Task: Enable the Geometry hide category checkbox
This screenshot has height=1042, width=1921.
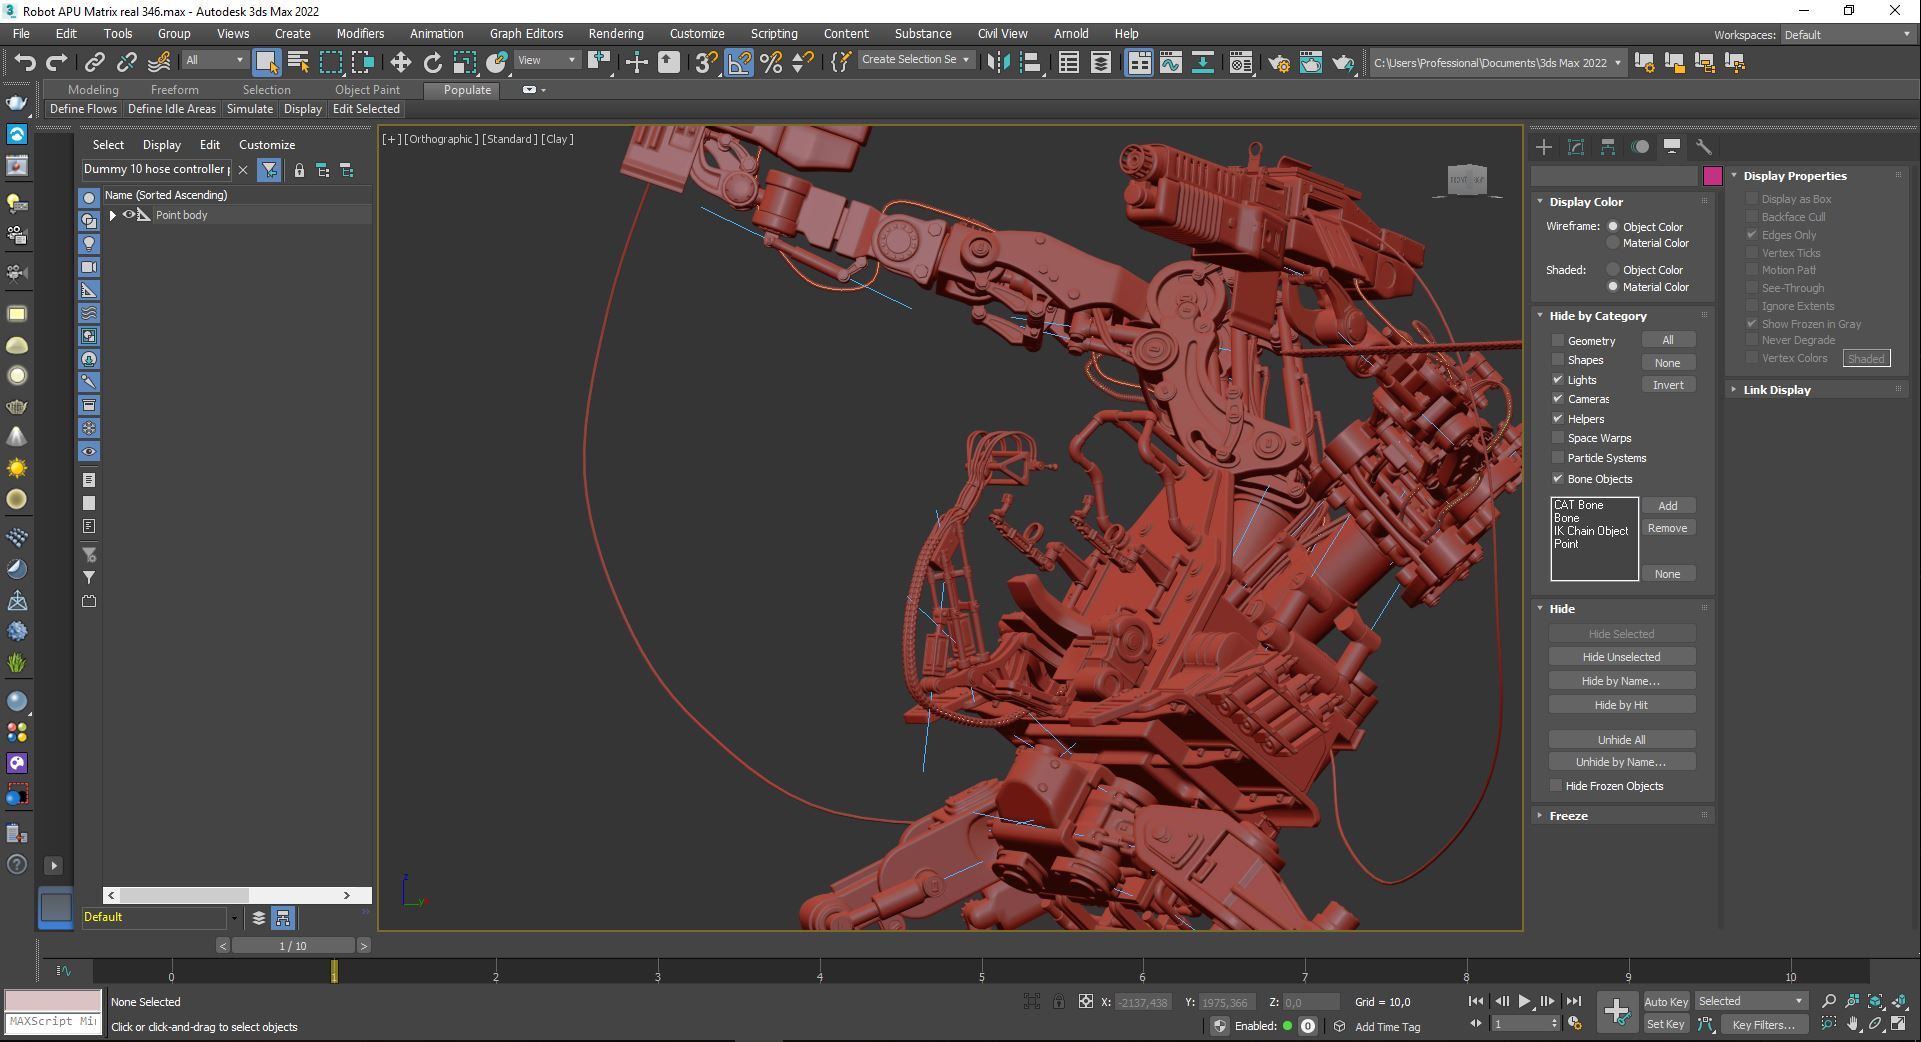Action: [1557, 341]
